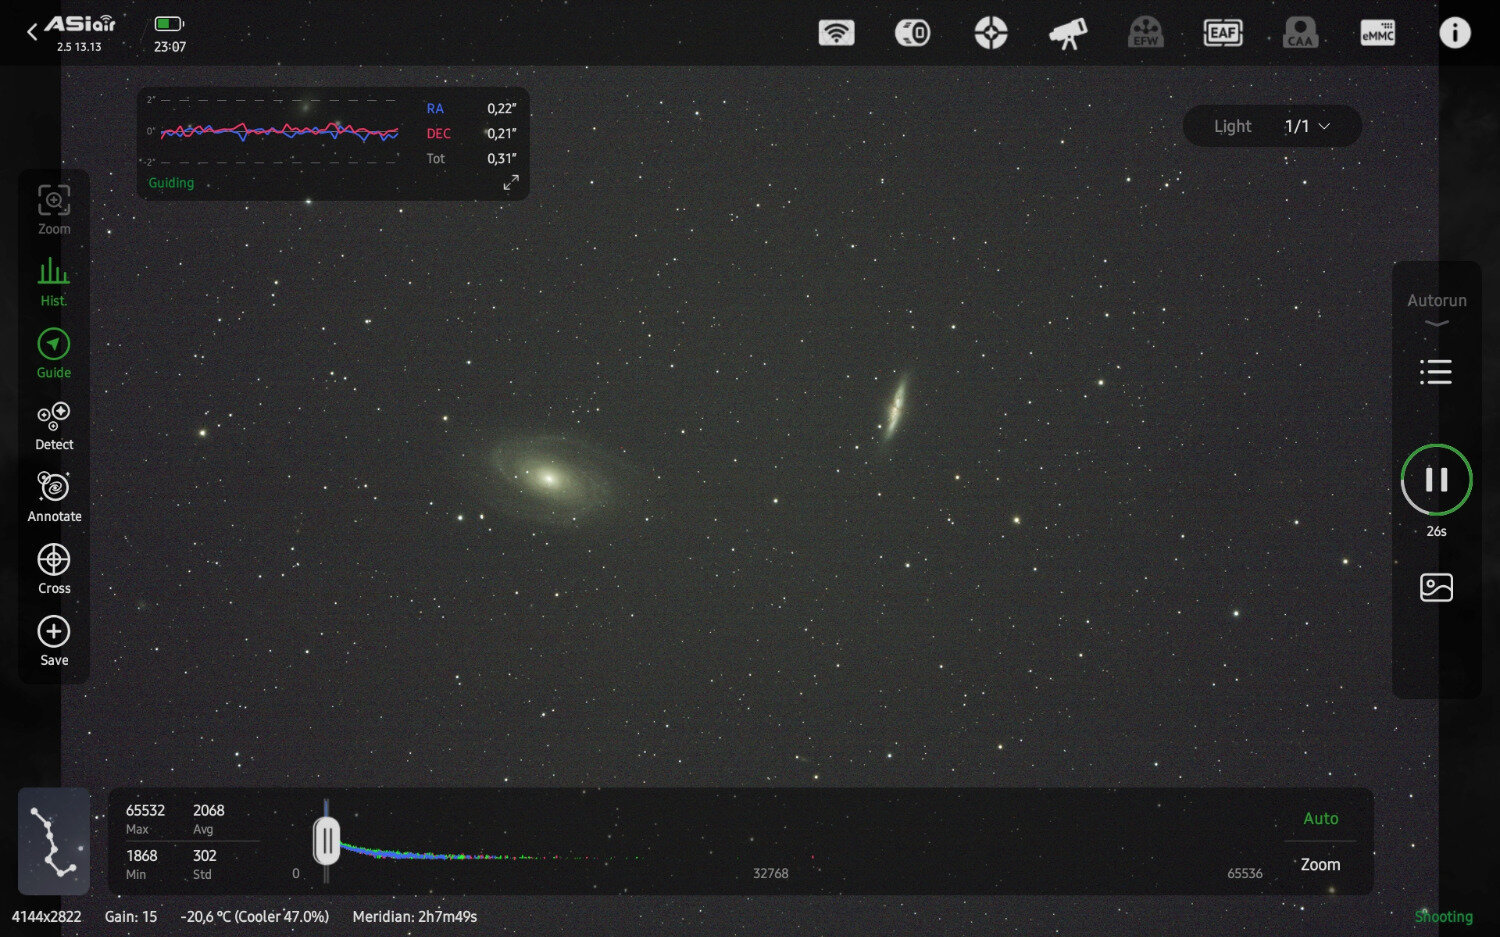Pause the running exposure

1437,480
